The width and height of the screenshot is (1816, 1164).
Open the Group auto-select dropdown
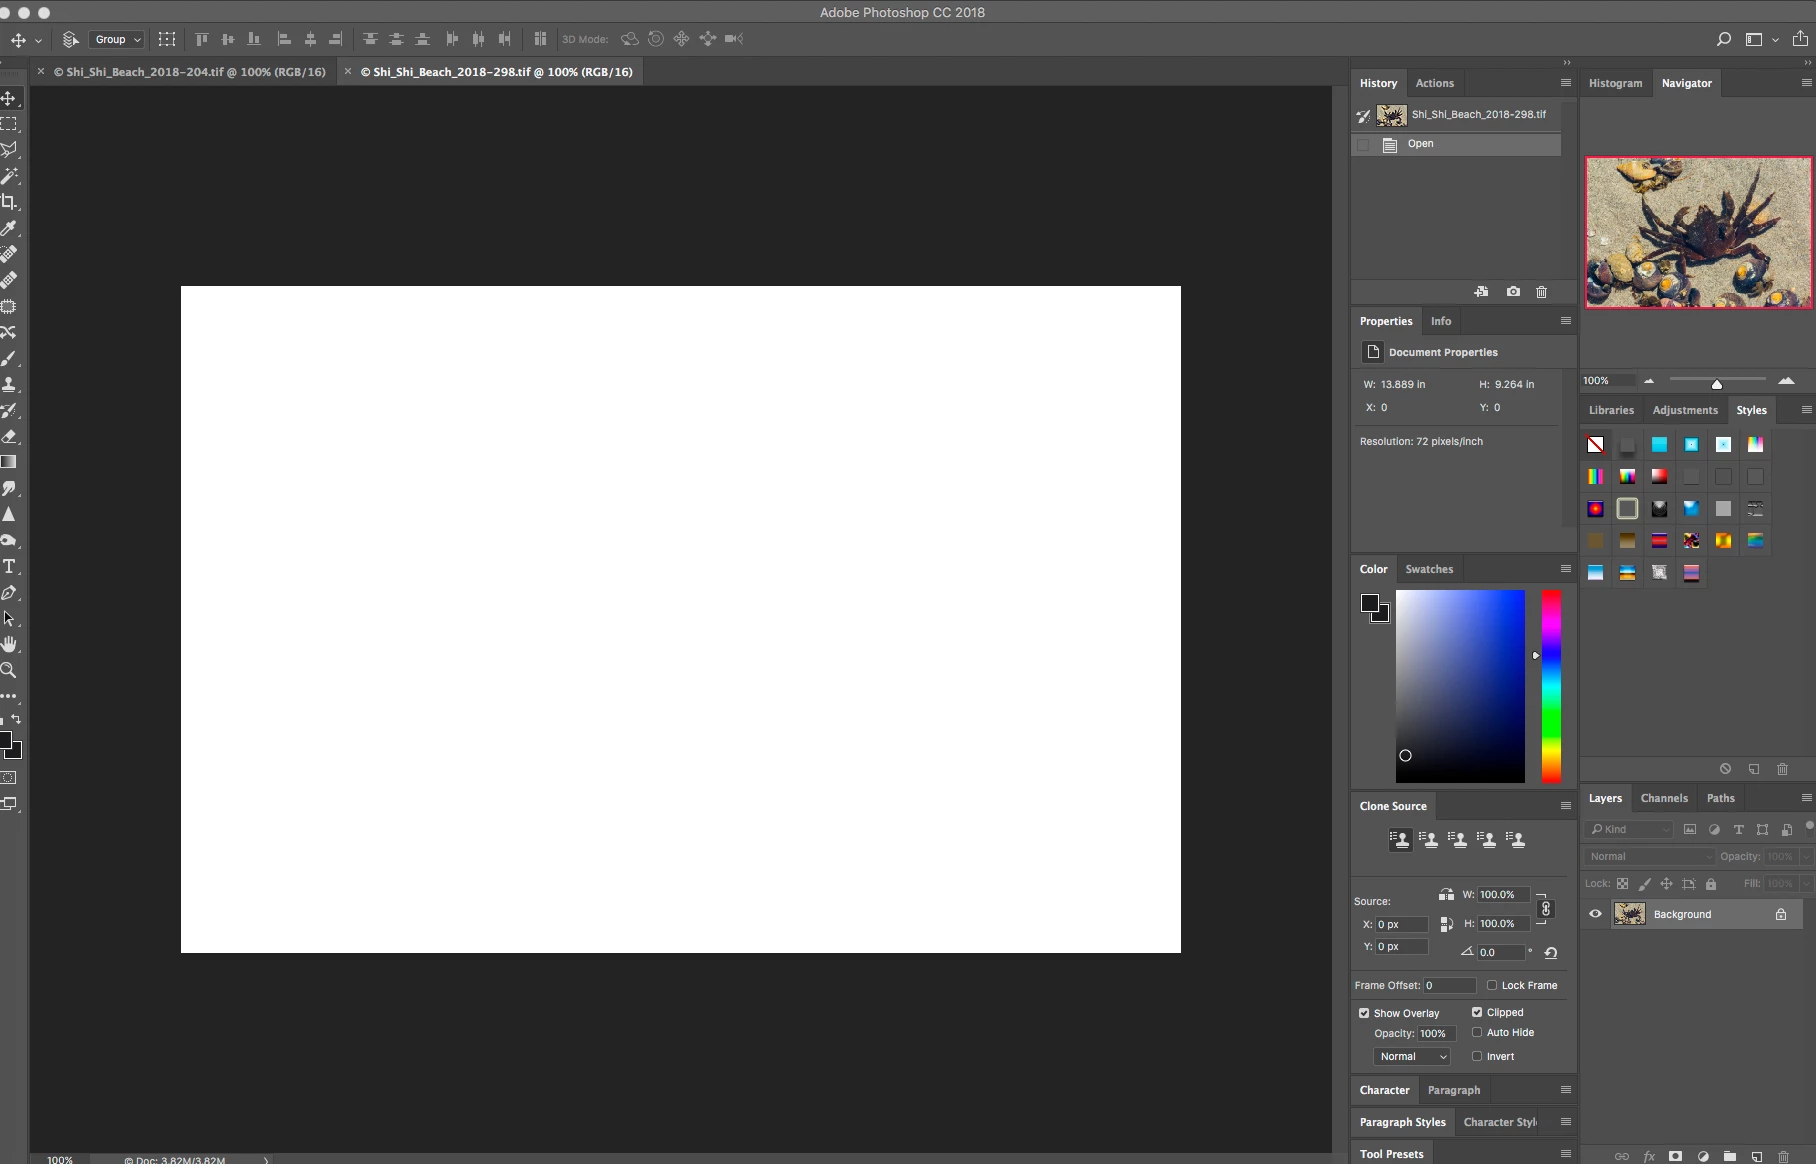(117, 39)
